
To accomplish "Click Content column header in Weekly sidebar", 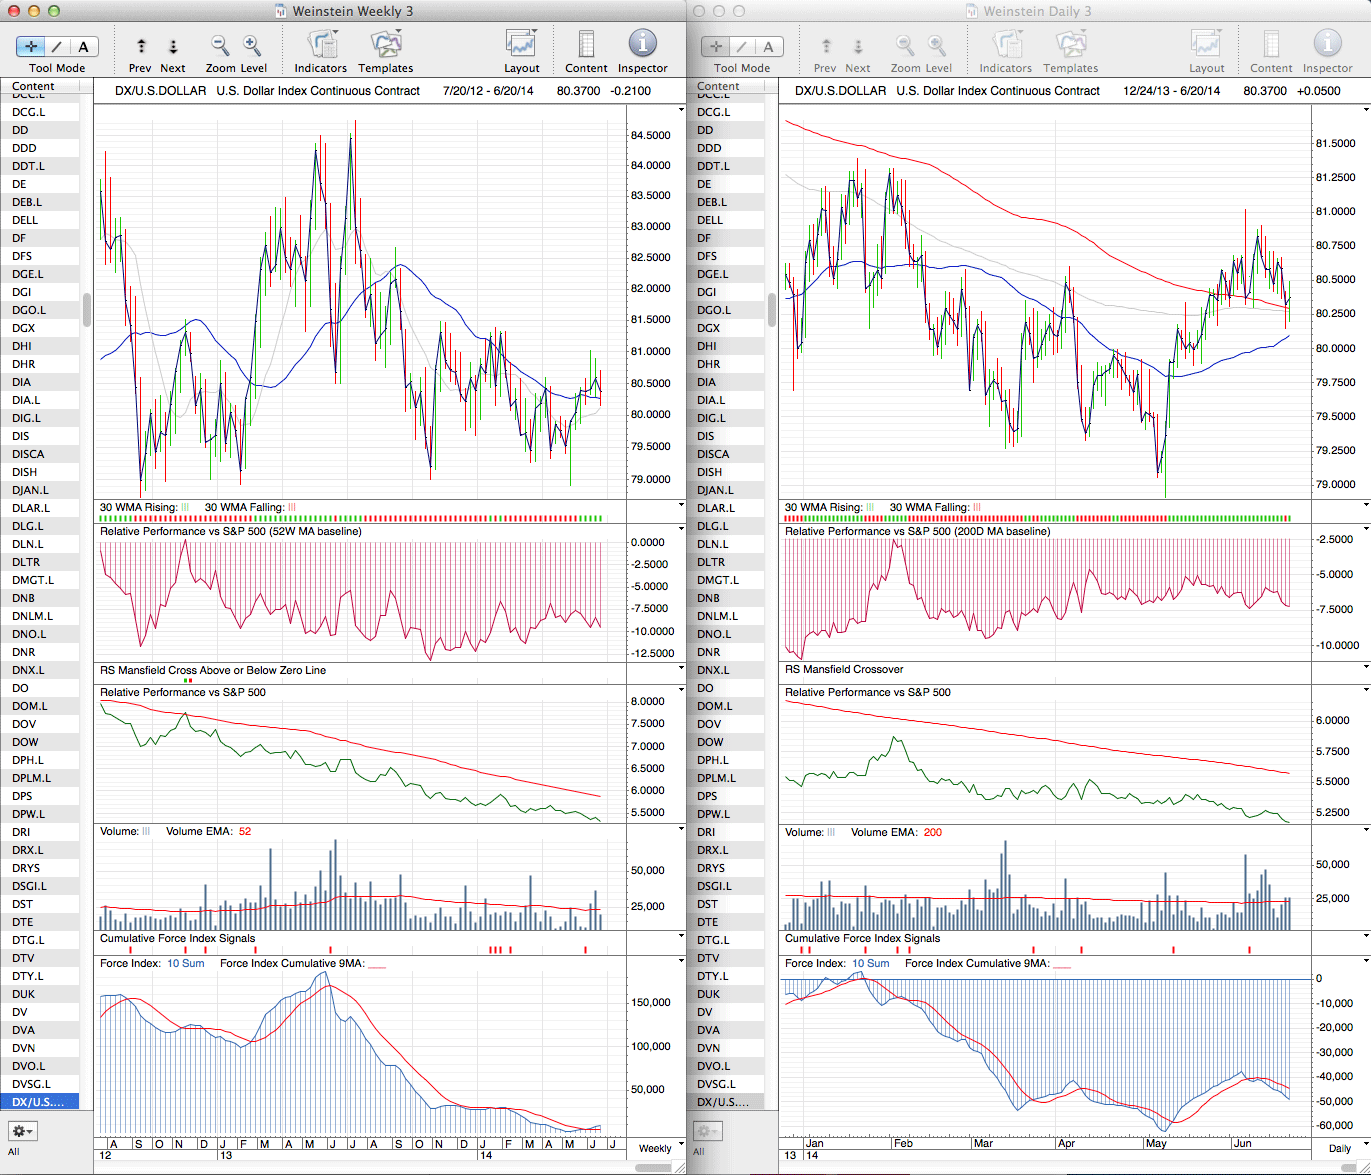I will click(34, 87).
